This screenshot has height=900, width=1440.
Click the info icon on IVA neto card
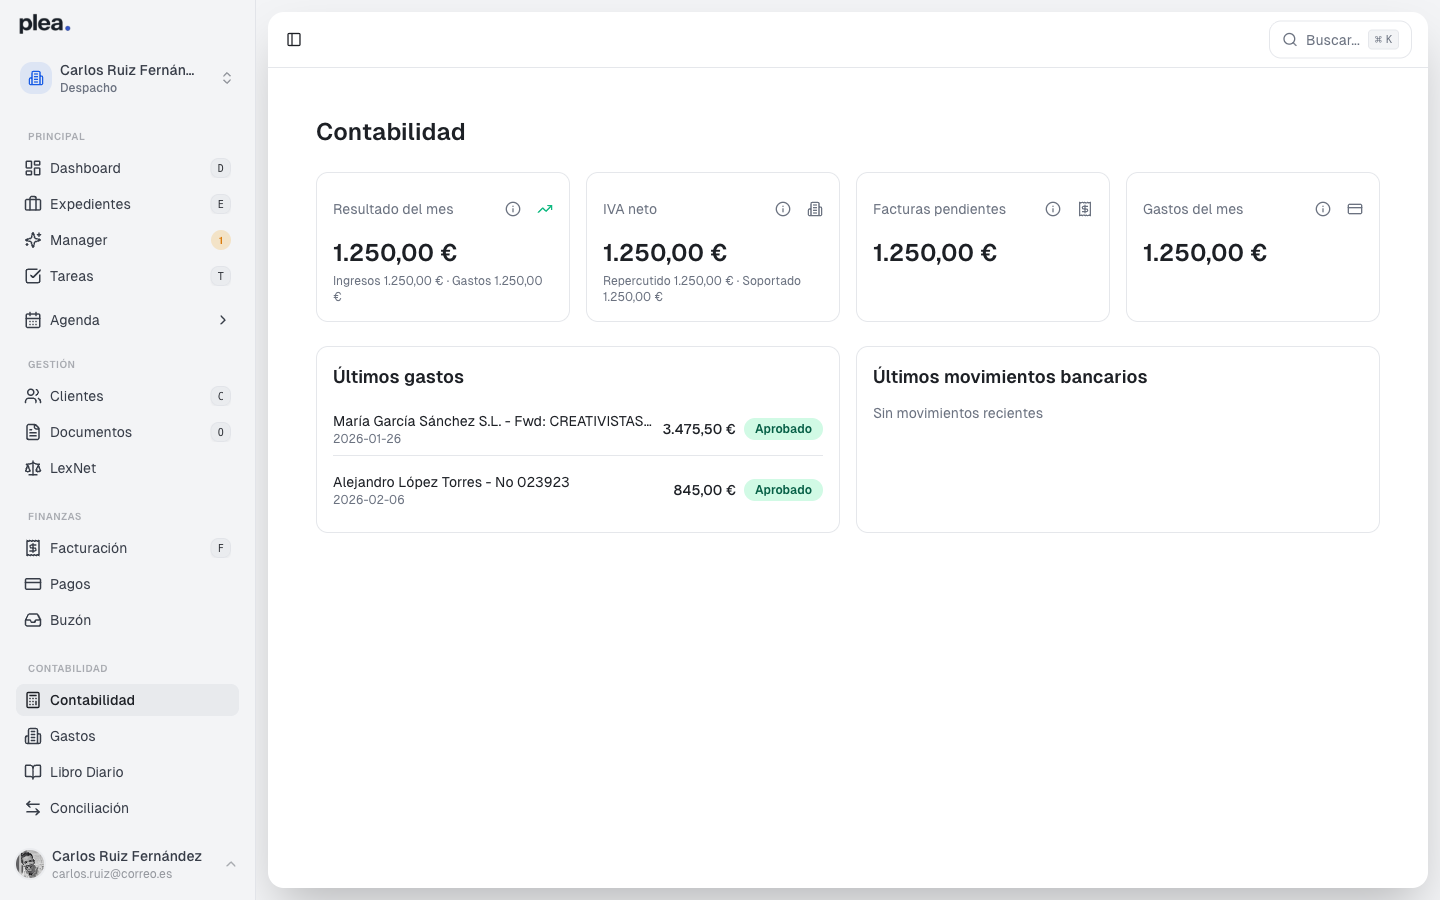(x=783, y=209)
